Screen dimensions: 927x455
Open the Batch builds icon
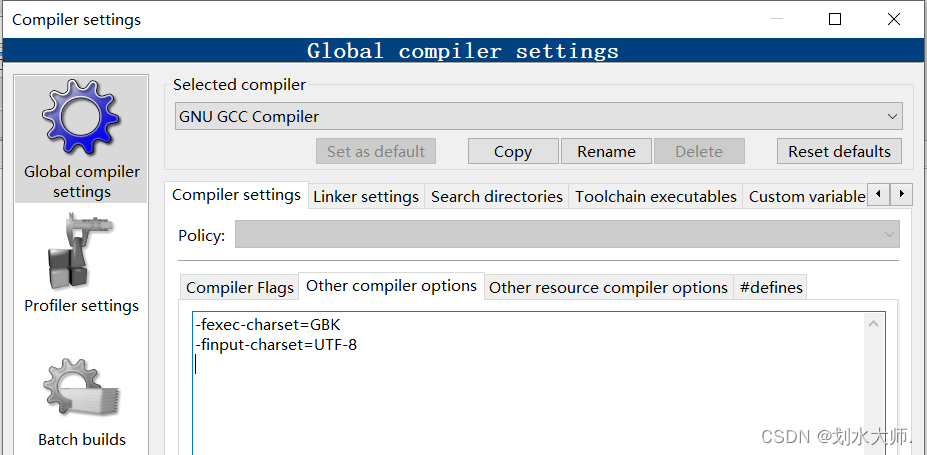coord(81,391)
